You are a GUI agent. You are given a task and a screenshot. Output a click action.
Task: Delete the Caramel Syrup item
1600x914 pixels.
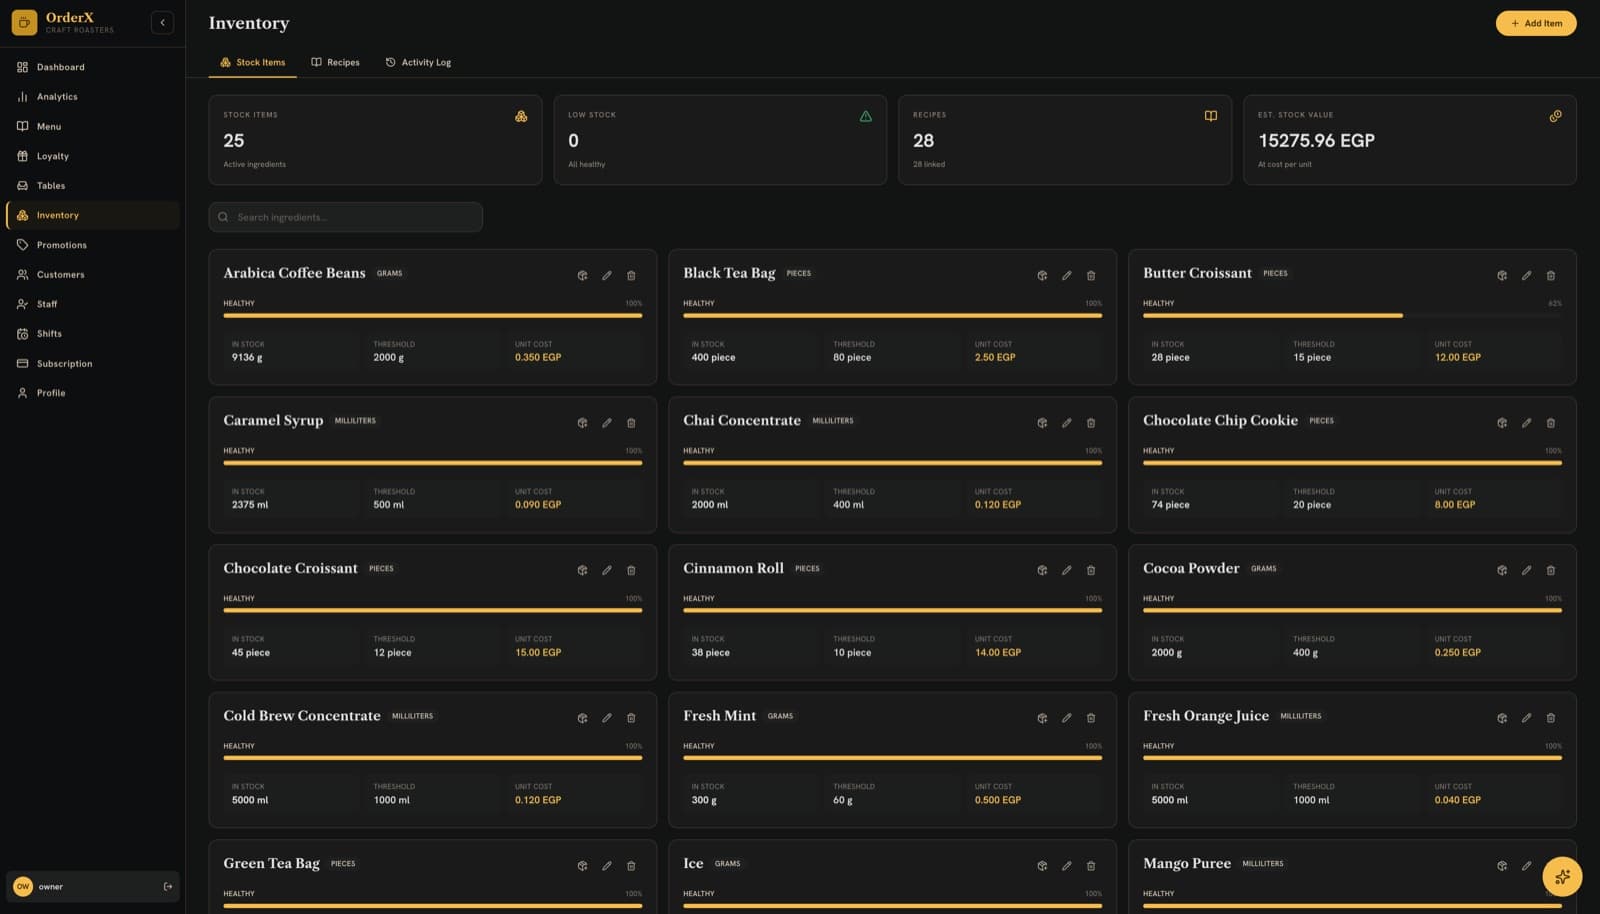pos(631,423)
